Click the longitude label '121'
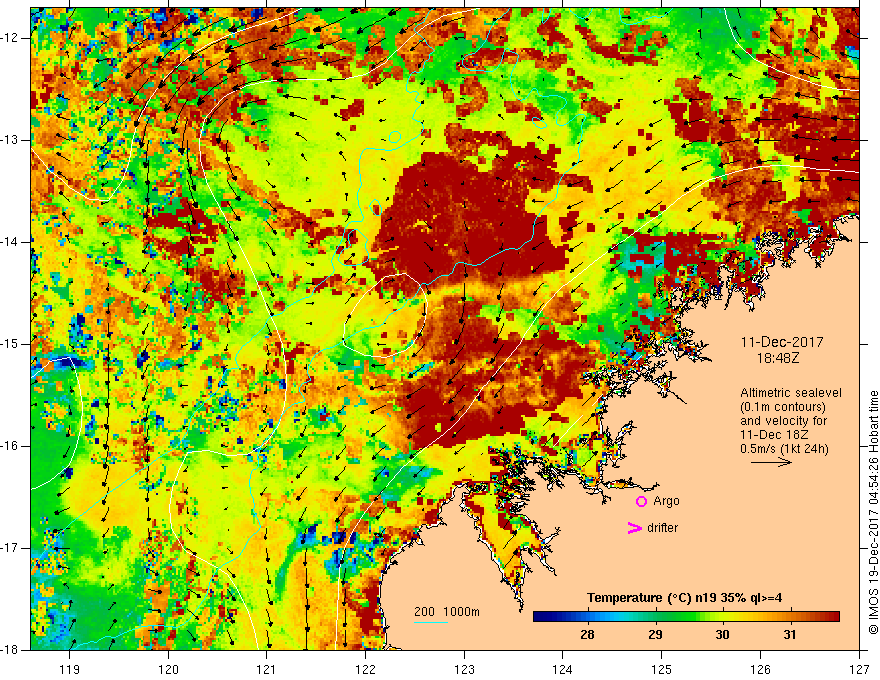Viewport: 880px width, 680px height. pos(267,669)
